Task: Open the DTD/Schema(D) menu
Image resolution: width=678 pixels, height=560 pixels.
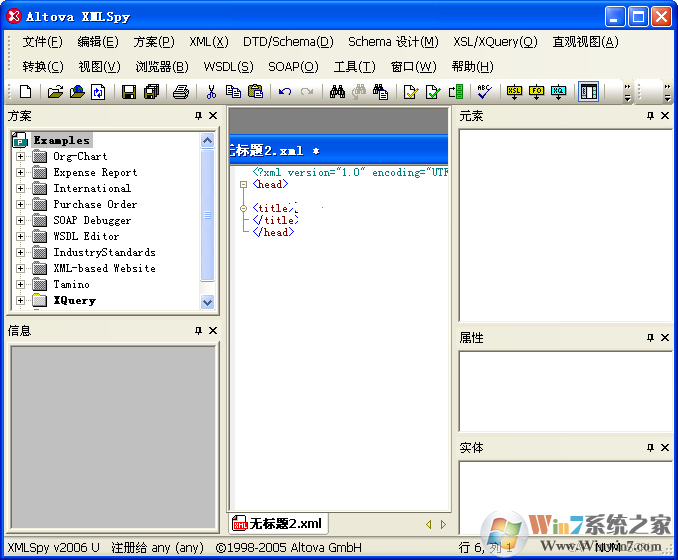Action: [x=288, y=42]
